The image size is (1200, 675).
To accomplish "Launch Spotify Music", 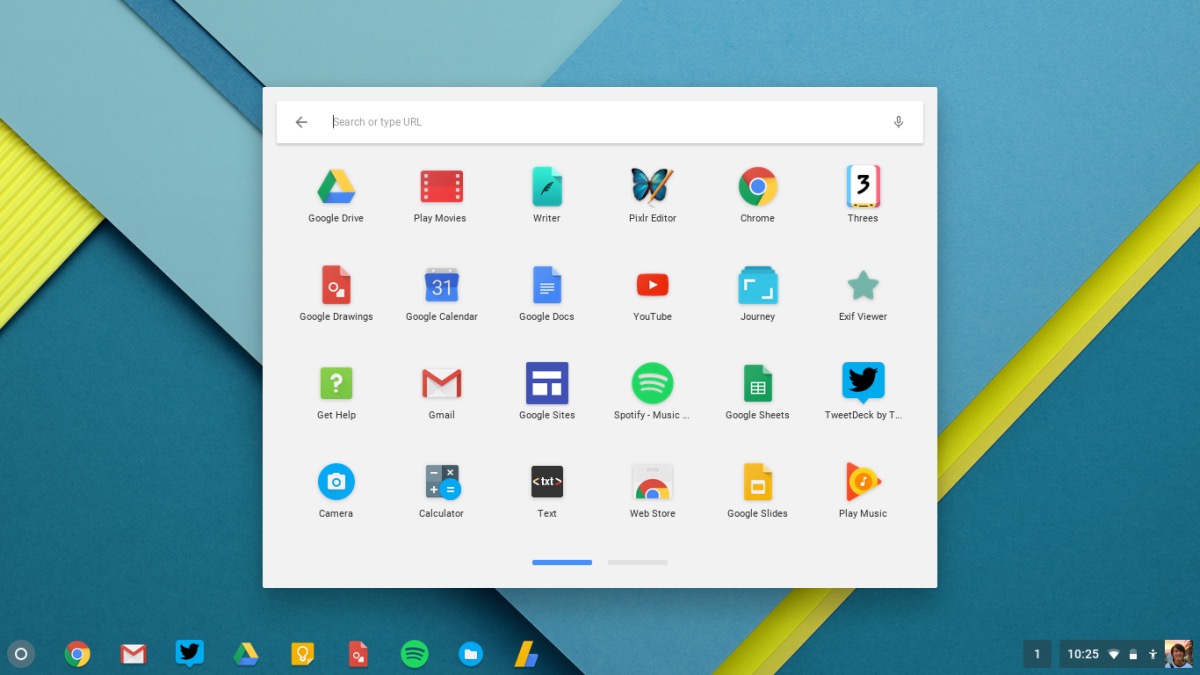I will [651, 383].
